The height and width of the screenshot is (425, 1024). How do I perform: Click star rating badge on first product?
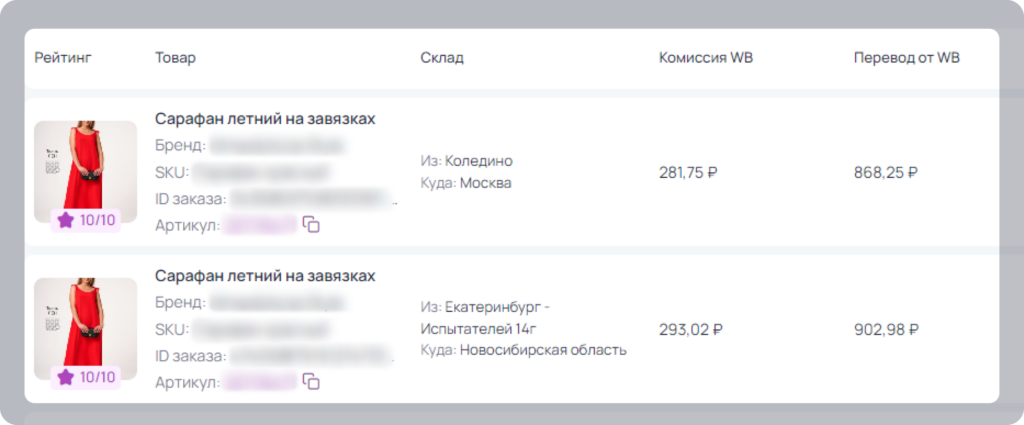tap(86, 221)
